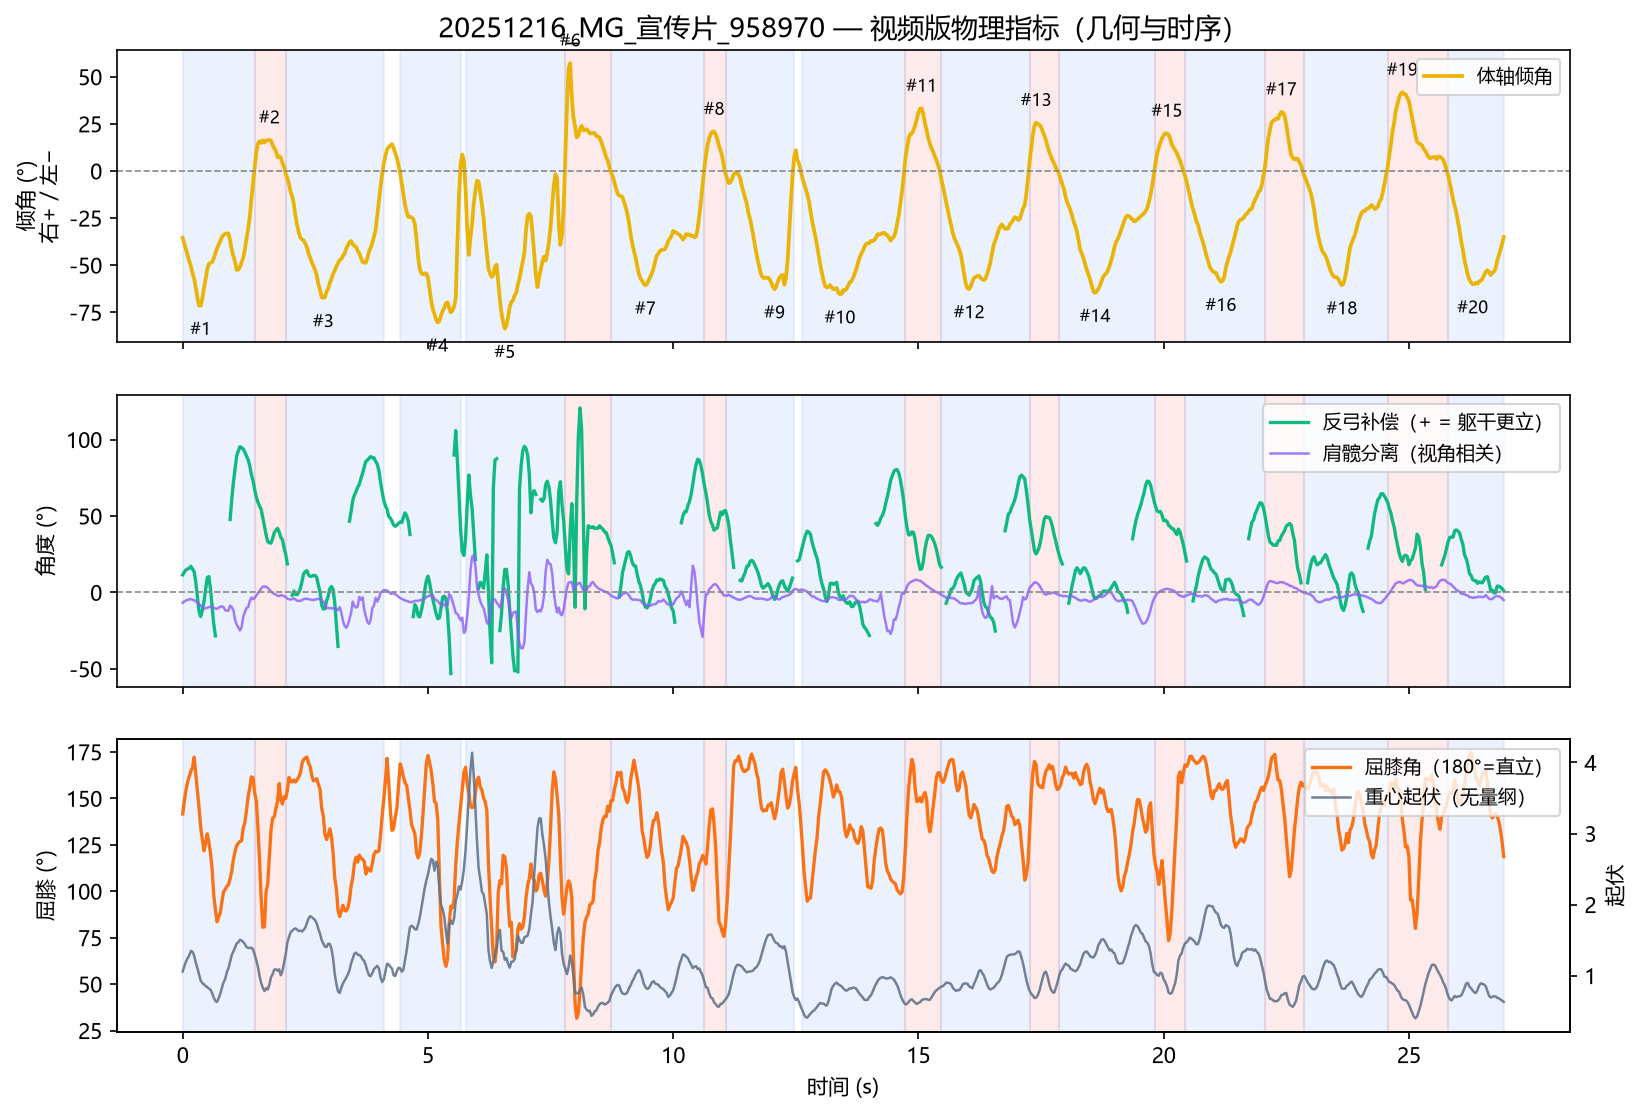
Task: Click the 175 tick on the 屈膝 axis
Action: [x=86, y=753]
